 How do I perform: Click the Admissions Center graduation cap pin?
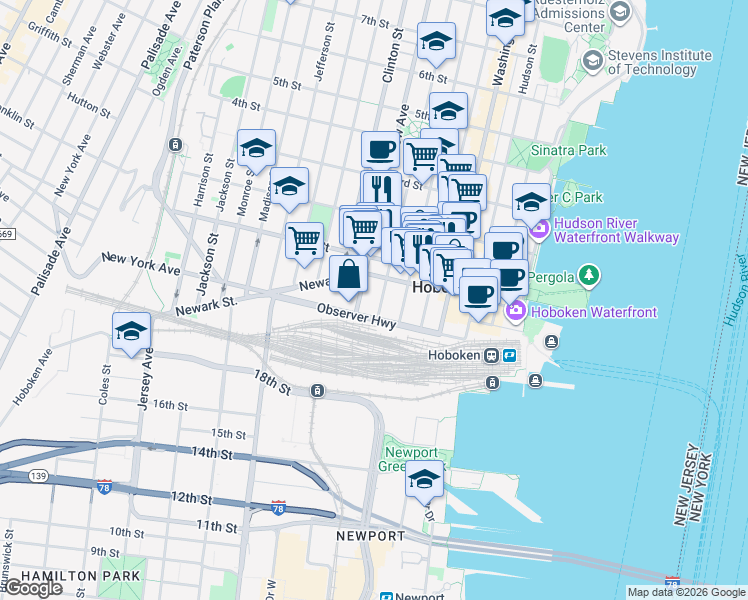[x=620, y=12]
